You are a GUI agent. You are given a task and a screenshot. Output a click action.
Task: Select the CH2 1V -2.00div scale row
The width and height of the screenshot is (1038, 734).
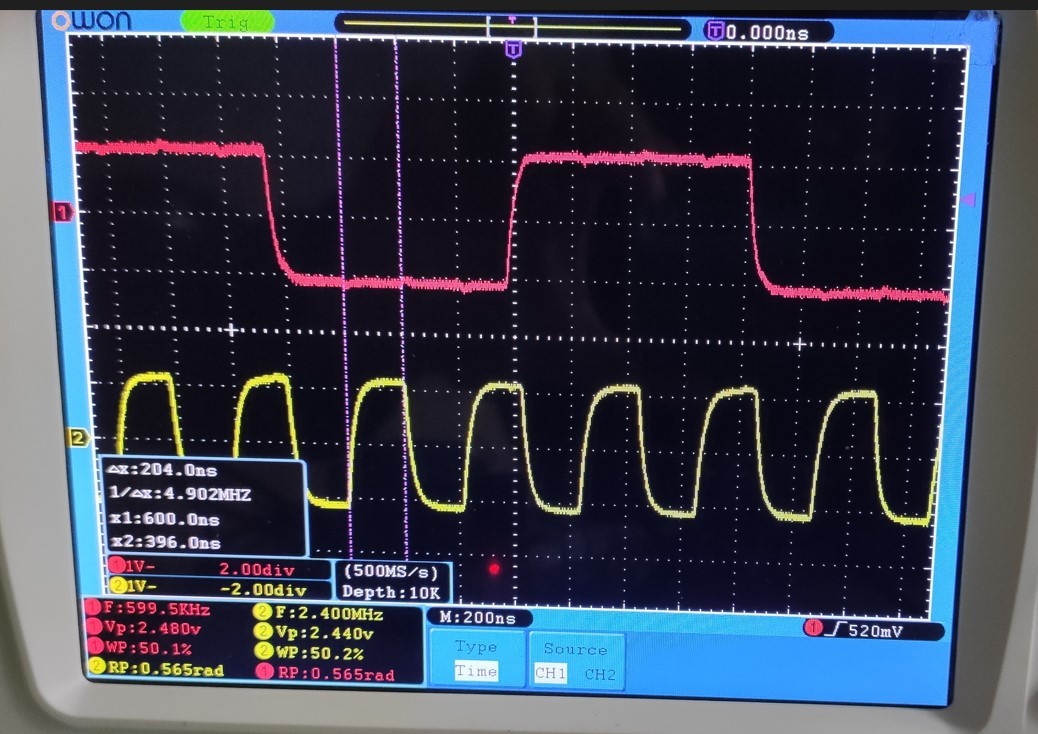218,587
